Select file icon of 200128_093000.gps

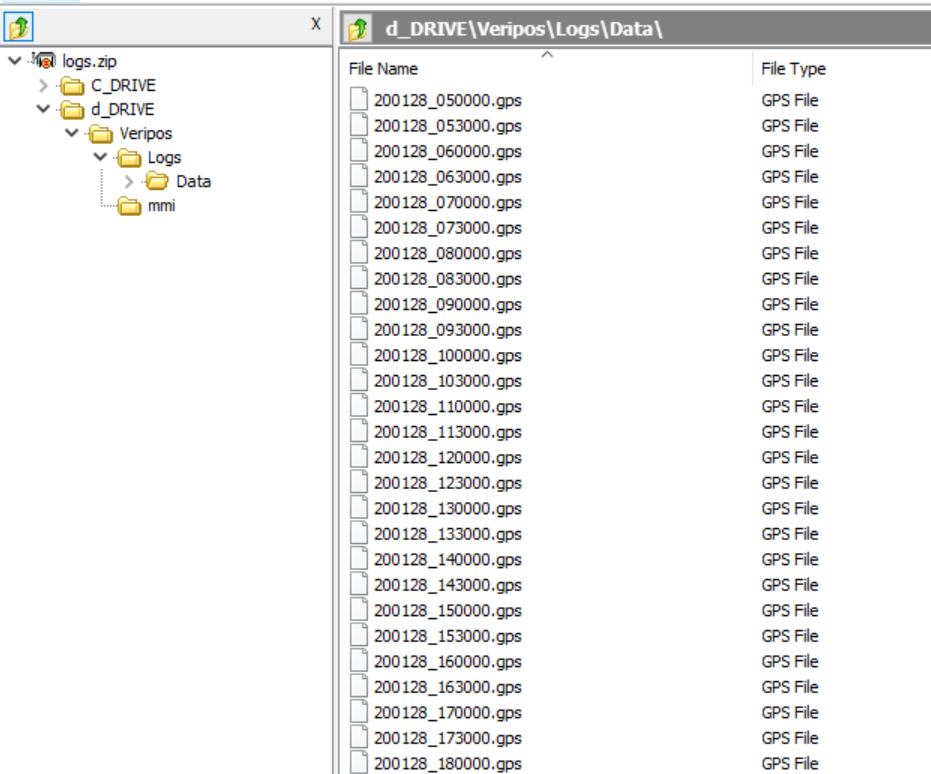359,329
